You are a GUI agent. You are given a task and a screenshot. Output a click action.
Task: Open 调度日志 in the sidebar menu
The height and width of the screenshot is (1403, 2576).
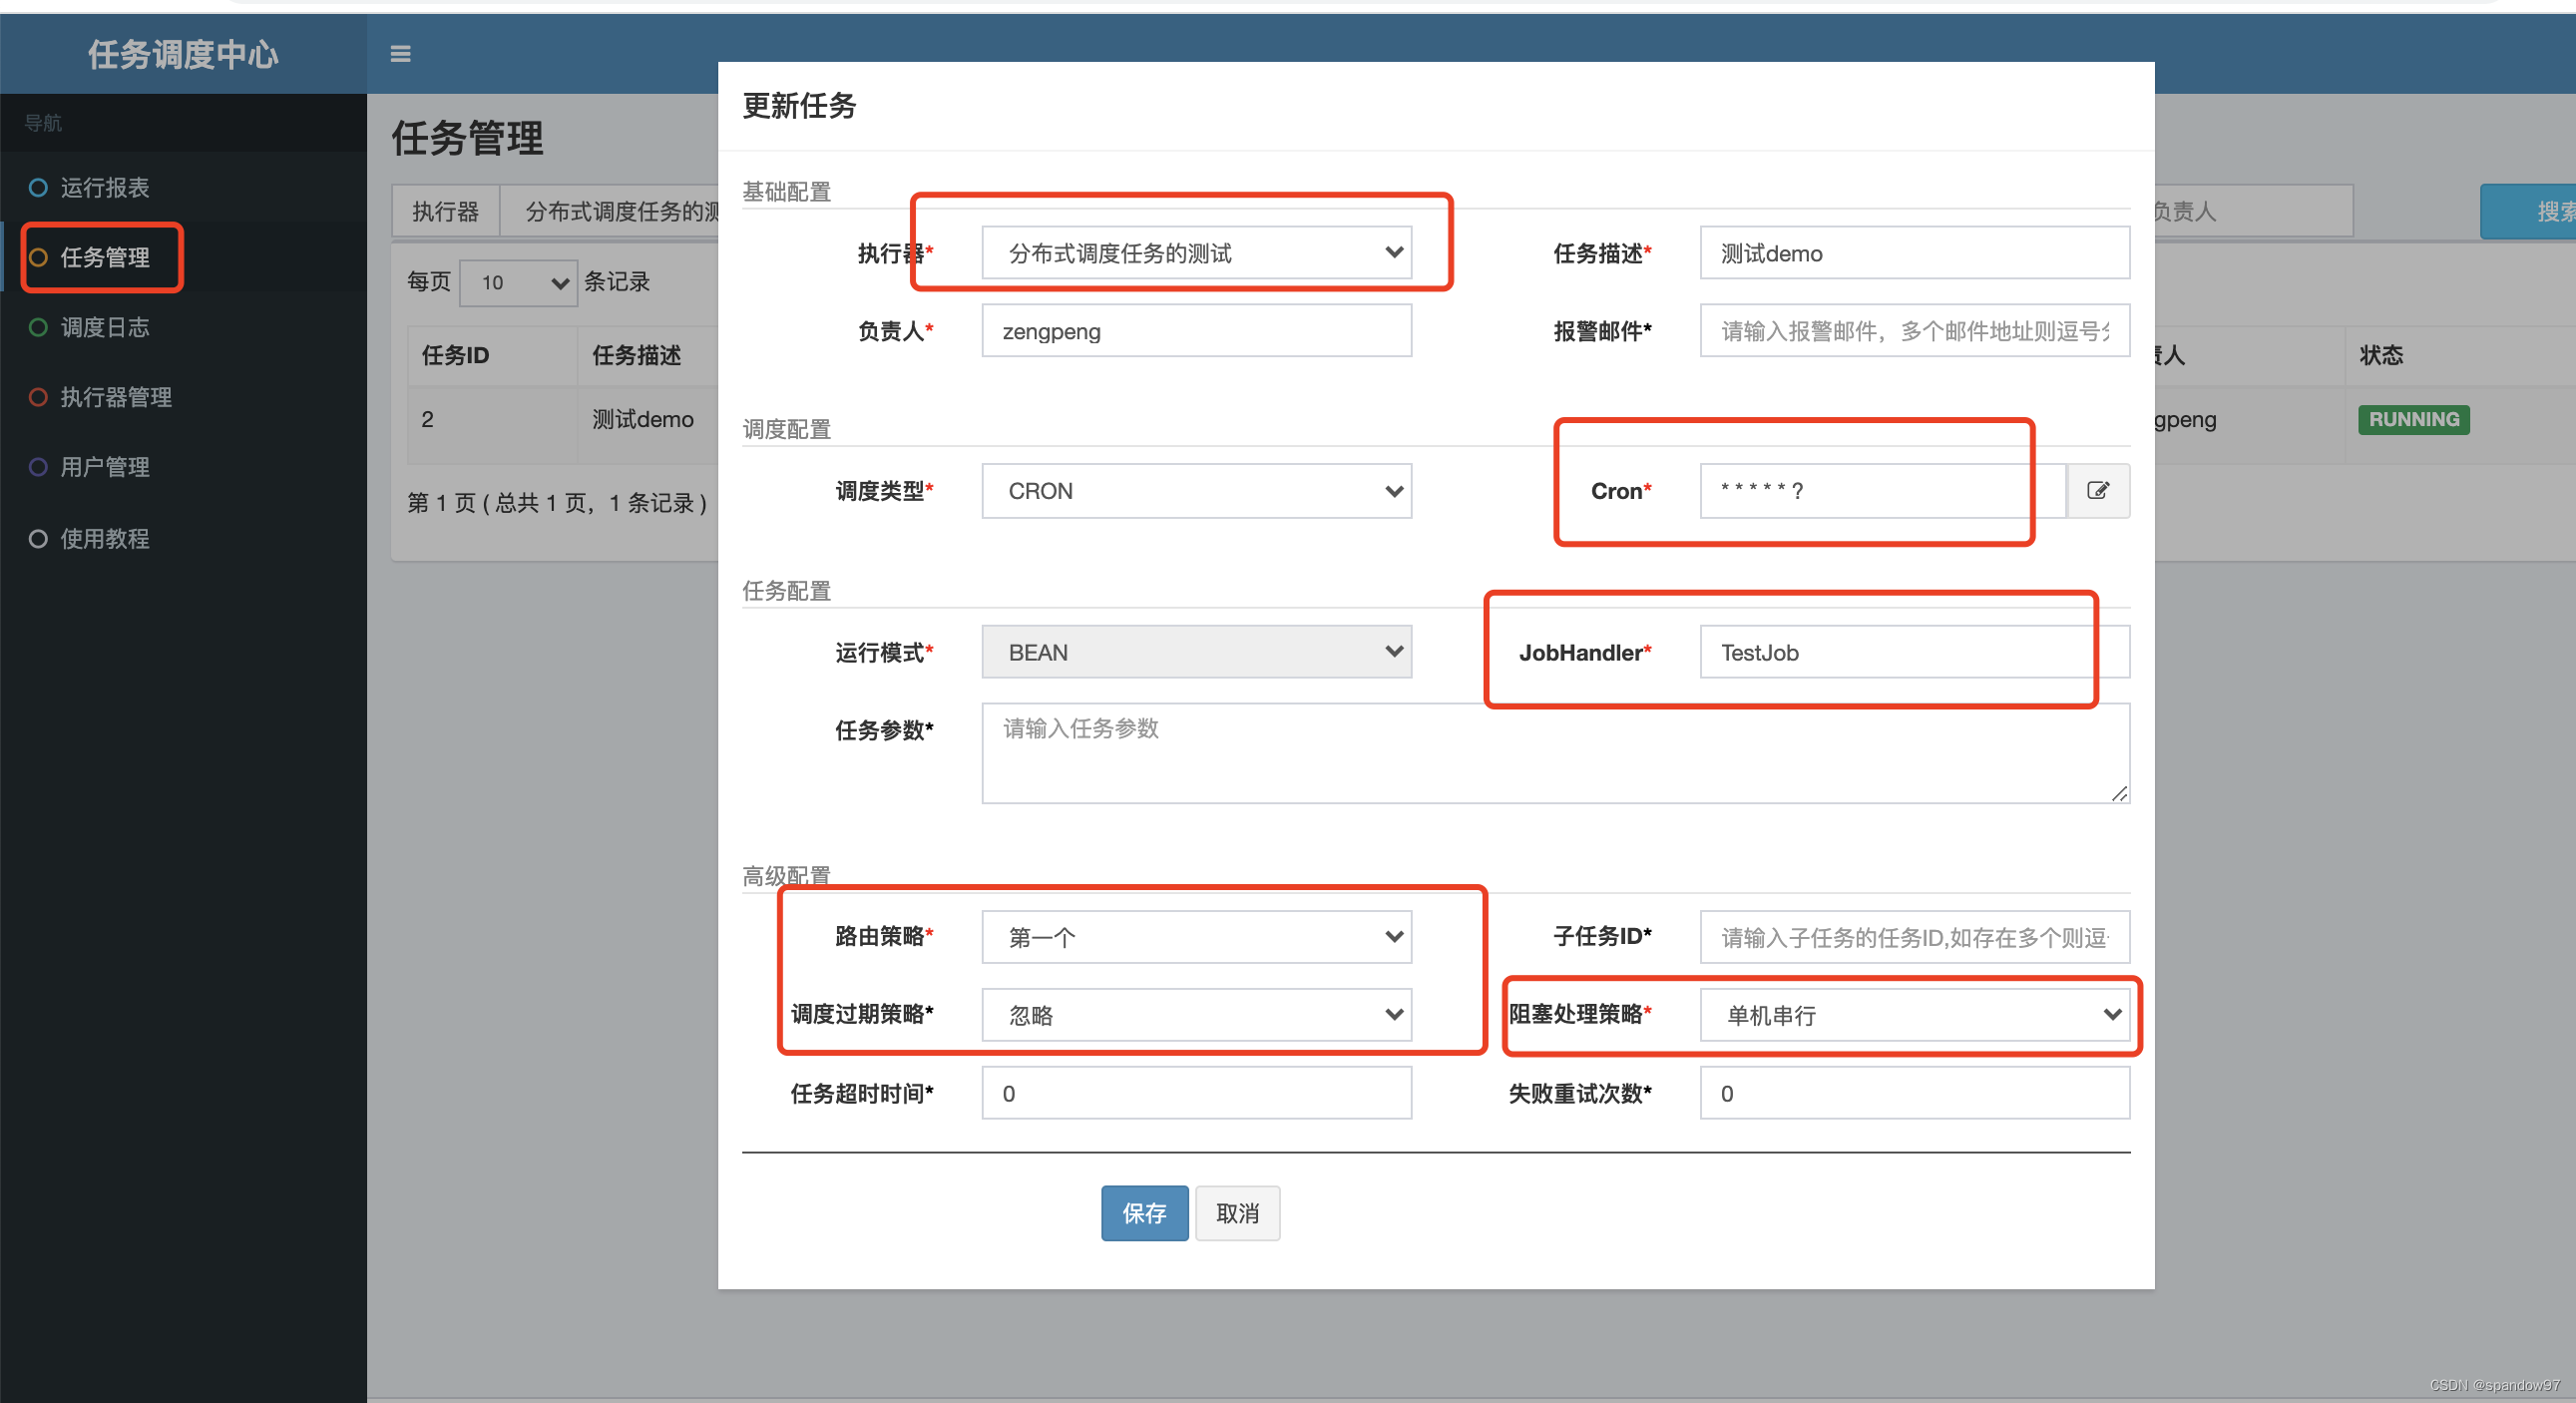click(x=104, y=327)
